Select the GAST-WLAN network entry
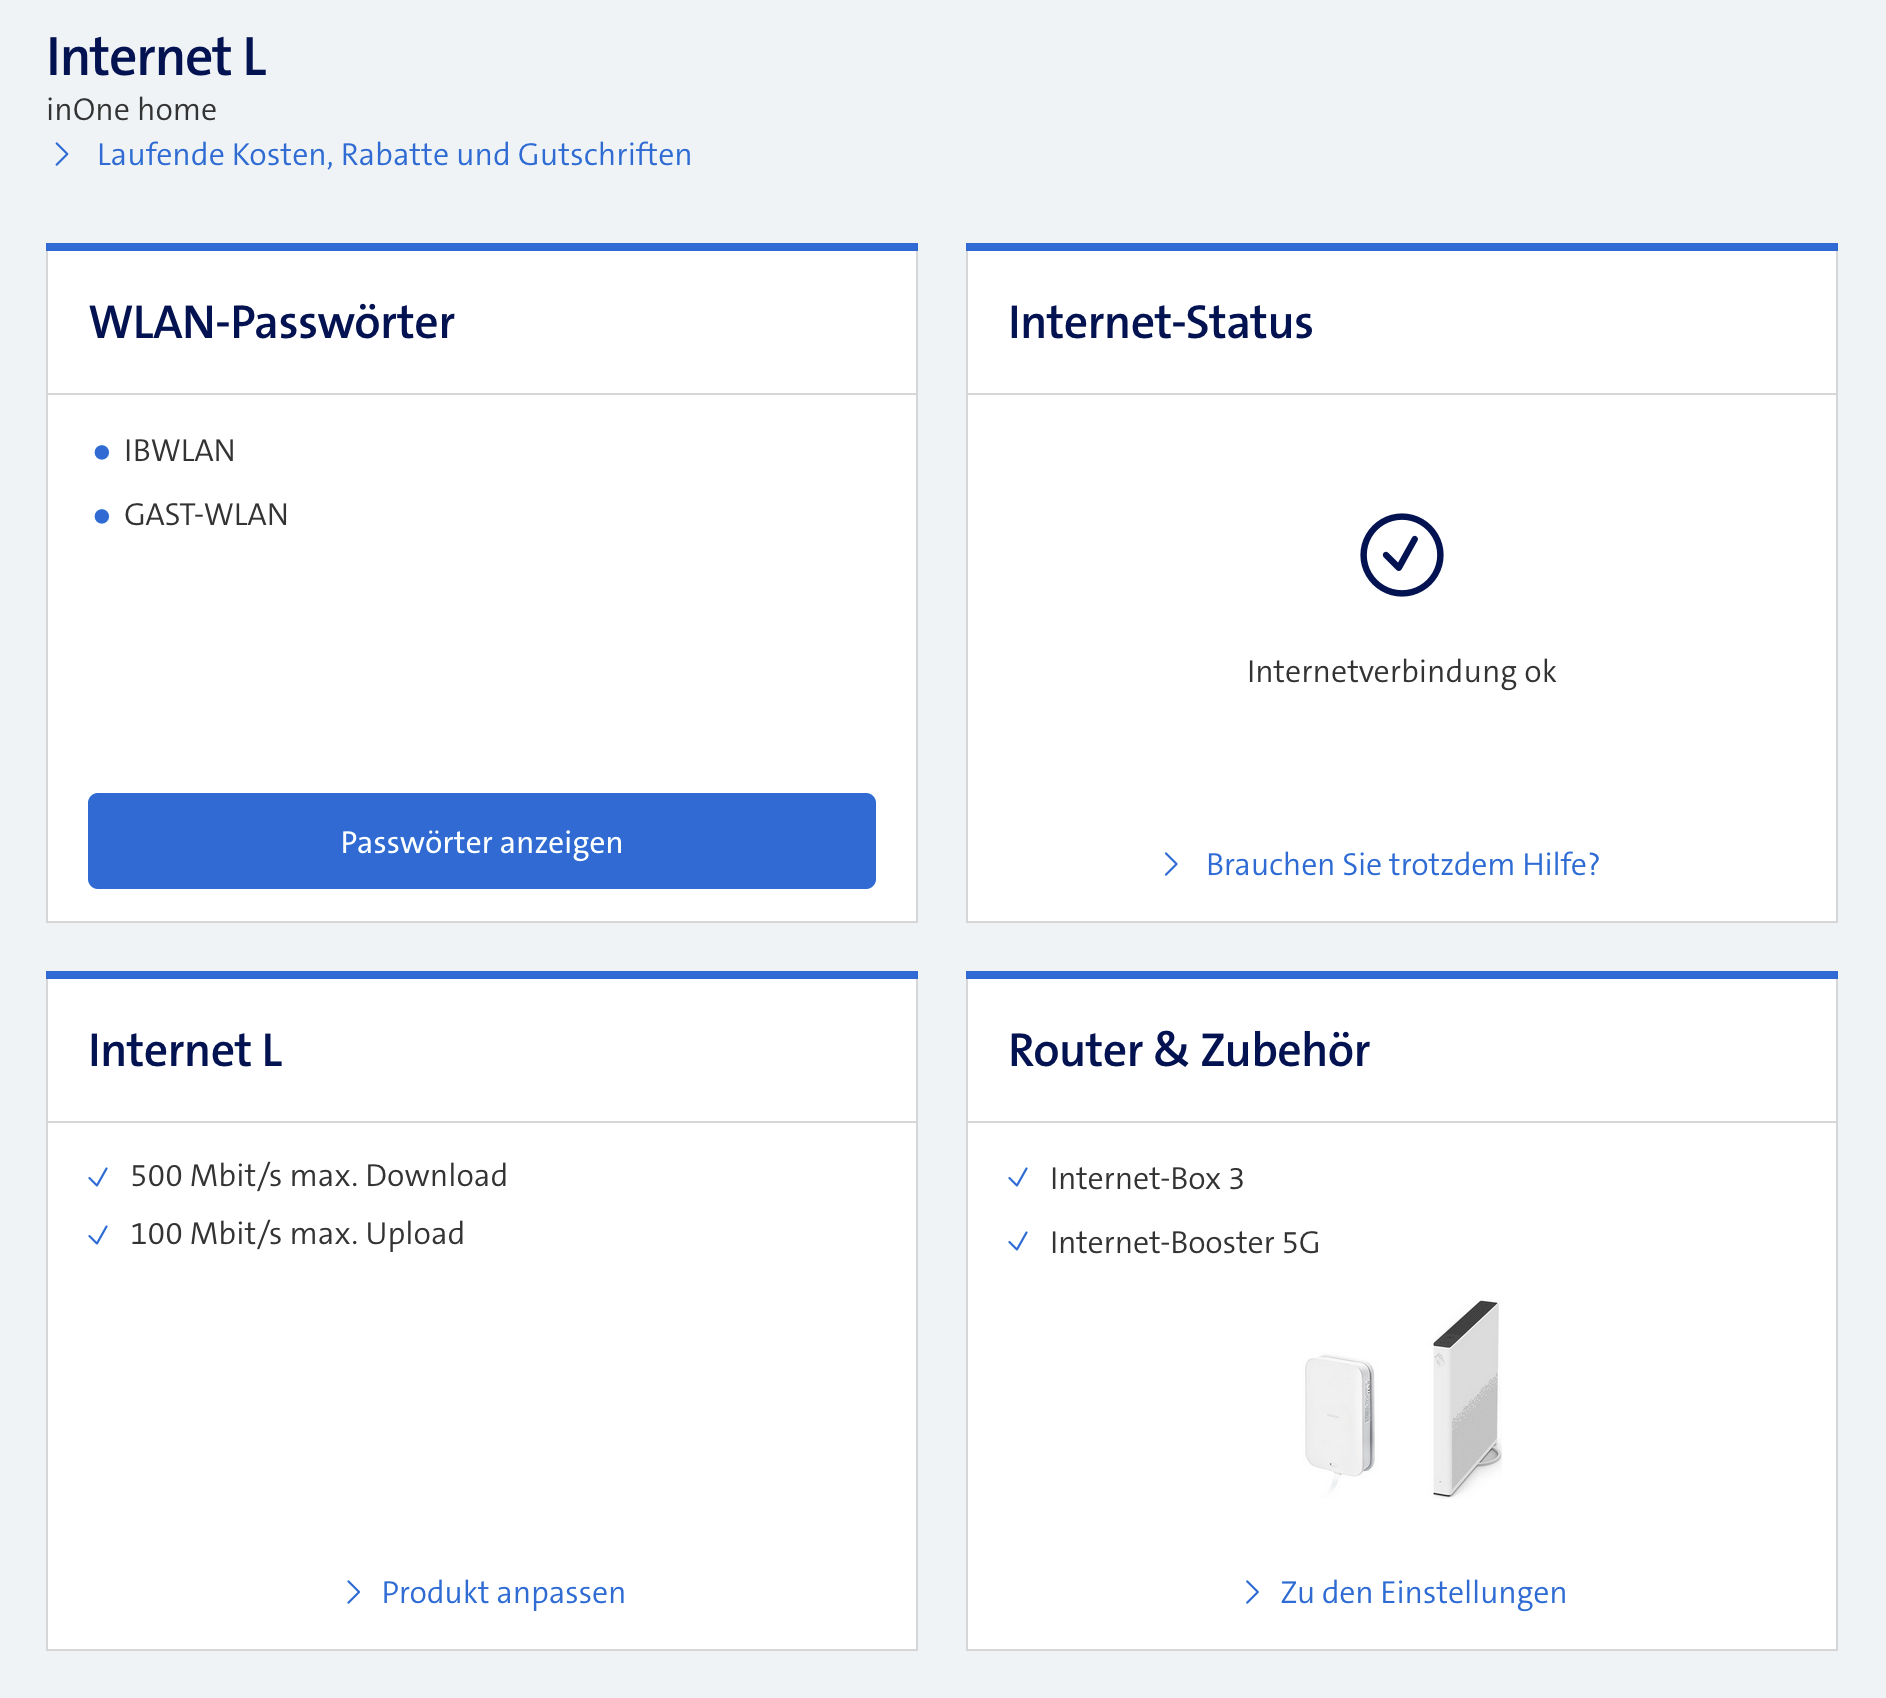This screenshot has height=1698, width=1886. [x=206, y=515]
